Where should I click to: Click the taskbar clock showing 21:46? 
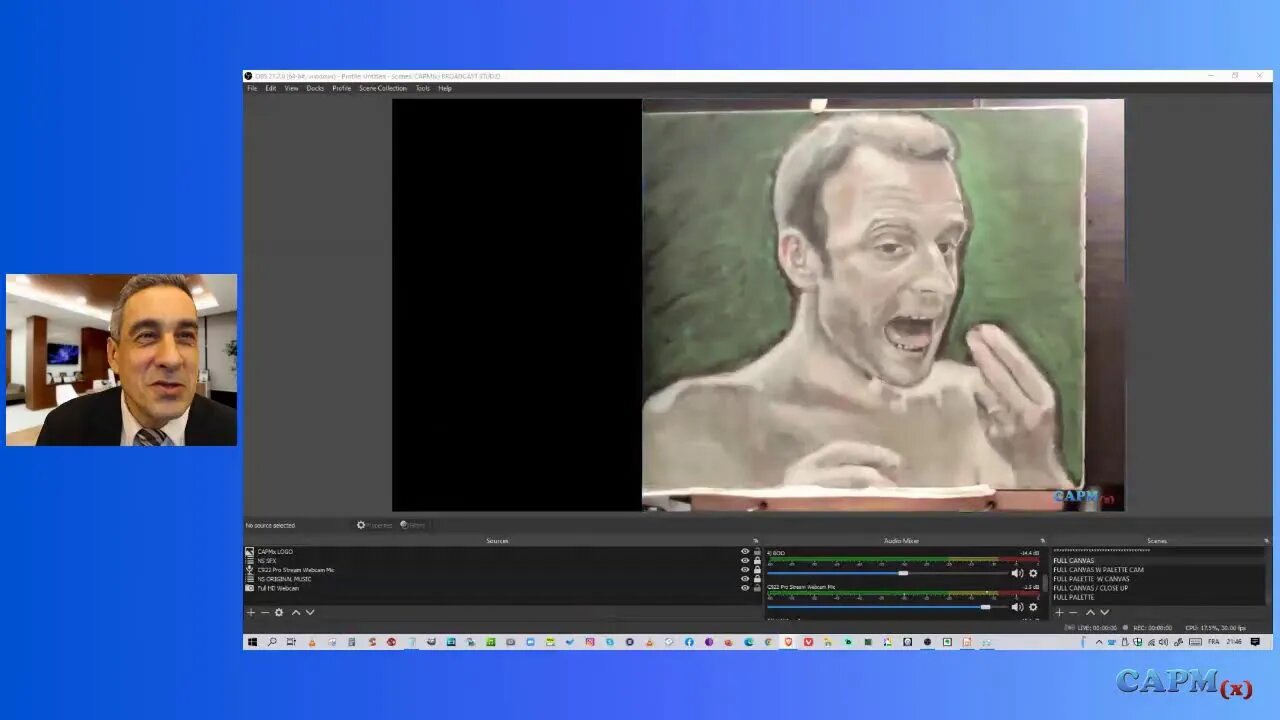pos(1234,642)
